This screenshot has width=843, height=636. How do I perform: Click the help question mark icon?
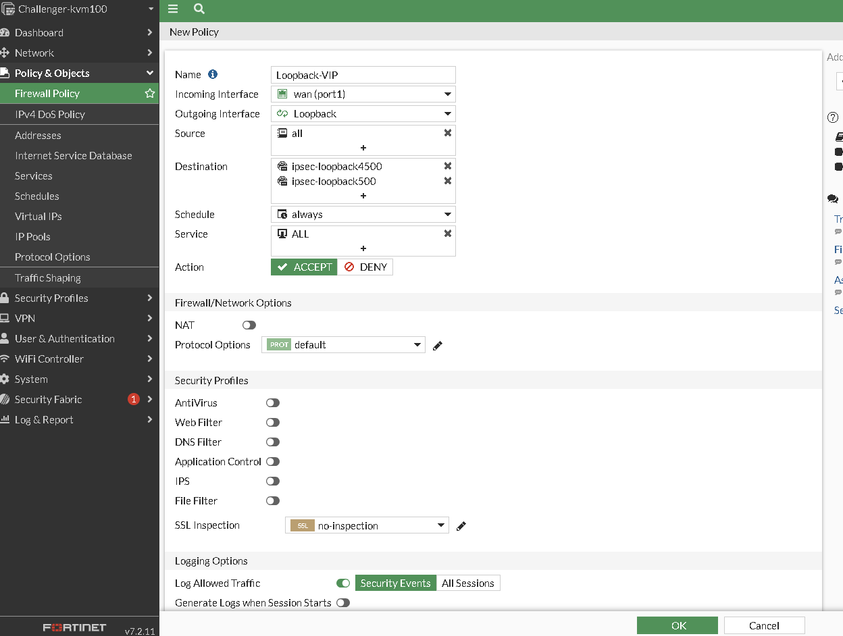832,118
